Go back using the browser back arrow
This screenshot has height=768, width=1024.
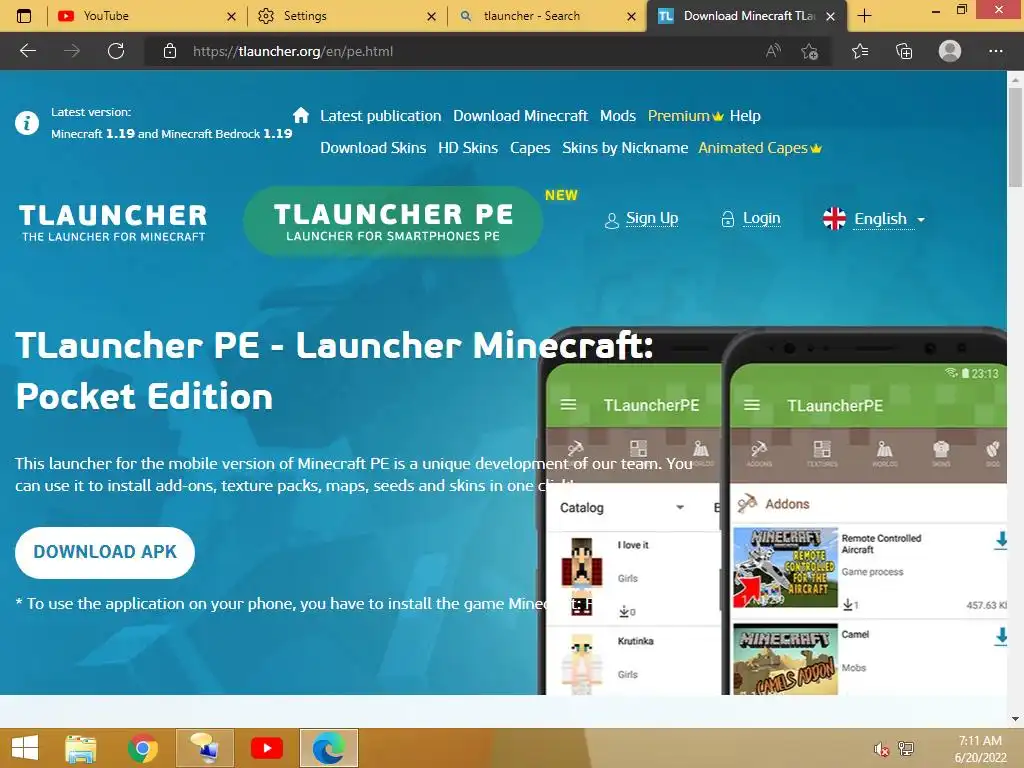27,51
